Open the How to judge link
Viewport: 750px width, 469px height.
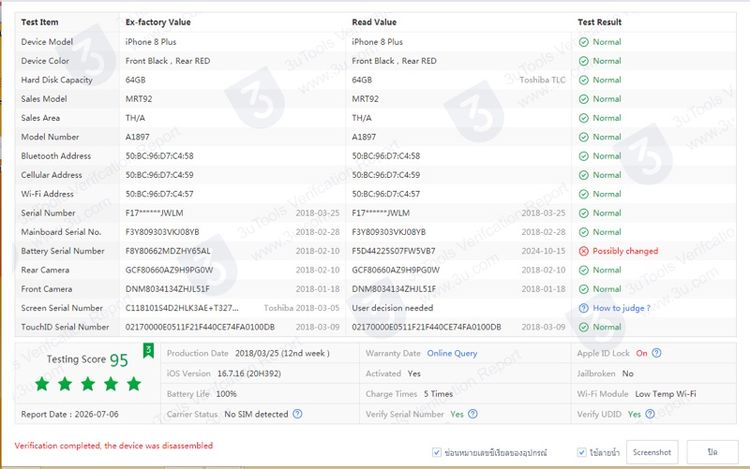pos(621,308)
